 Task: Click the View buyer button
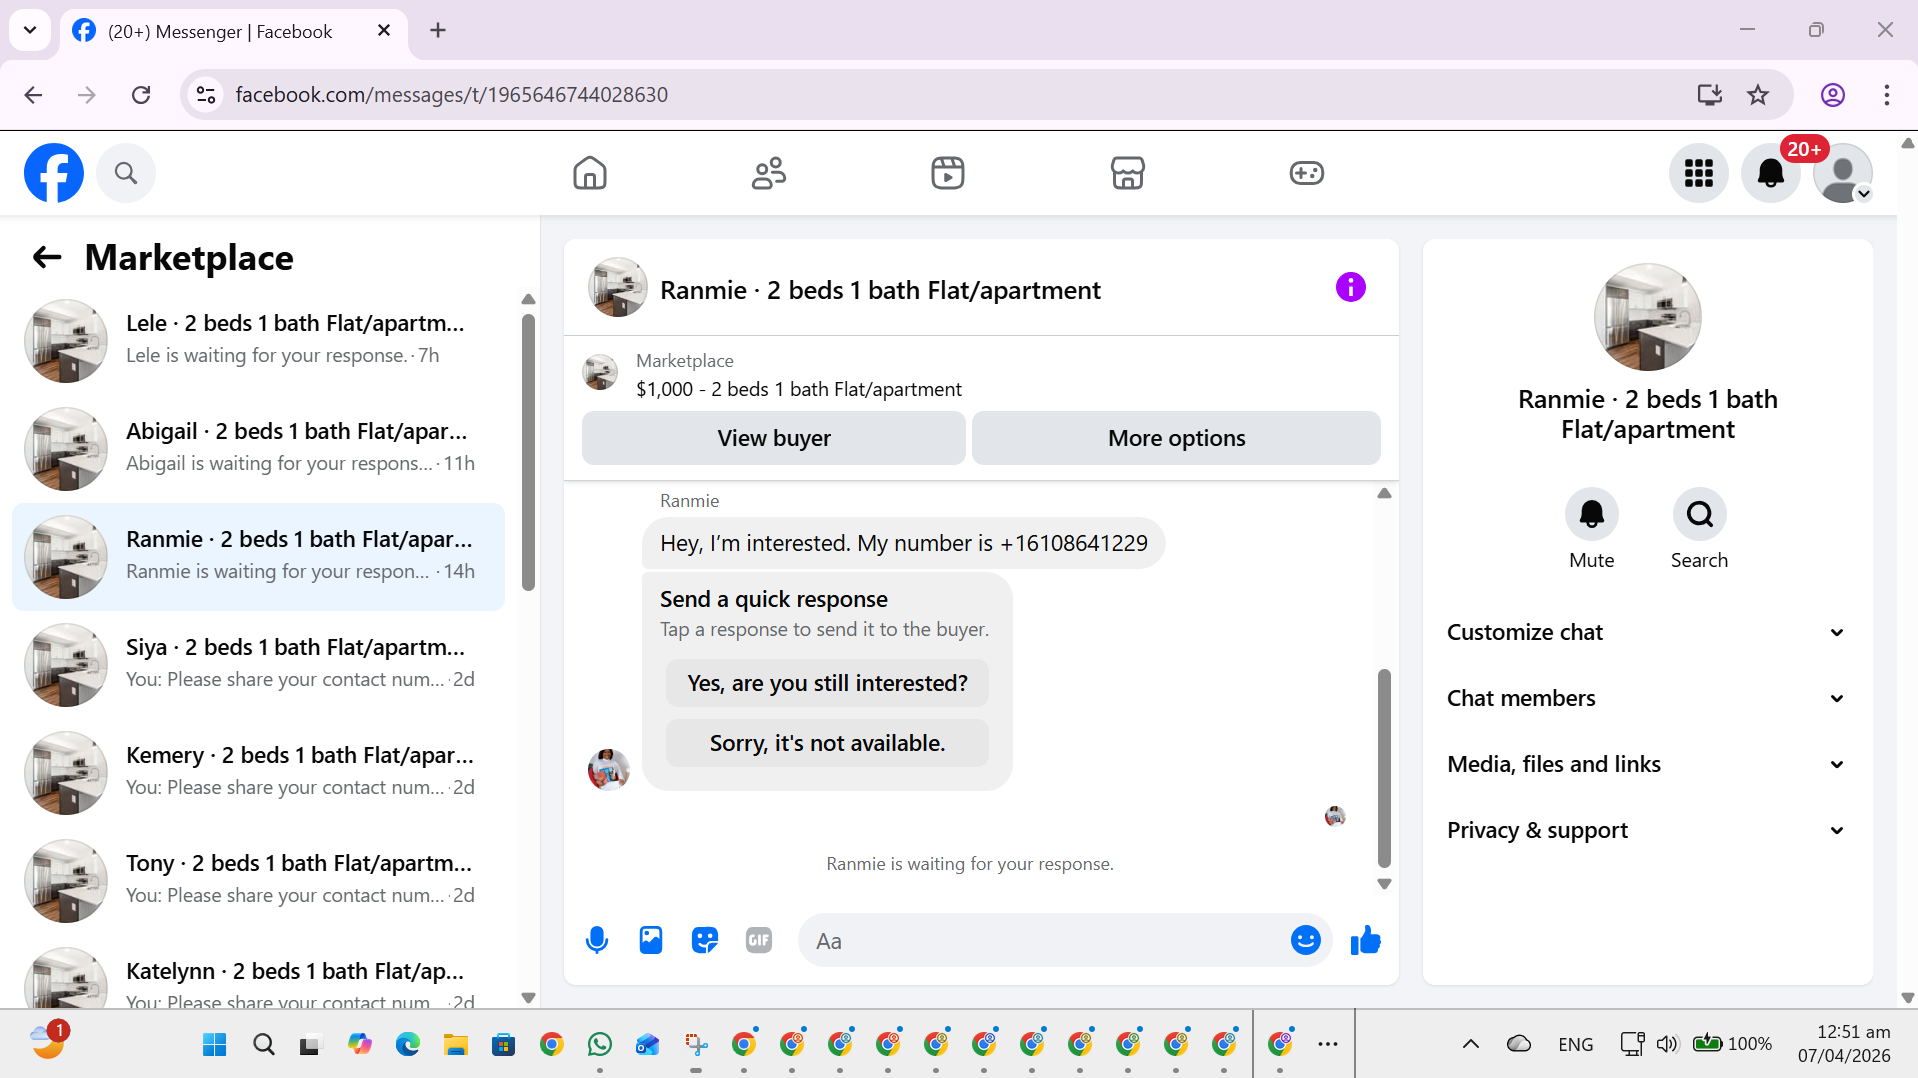[774, 438]
